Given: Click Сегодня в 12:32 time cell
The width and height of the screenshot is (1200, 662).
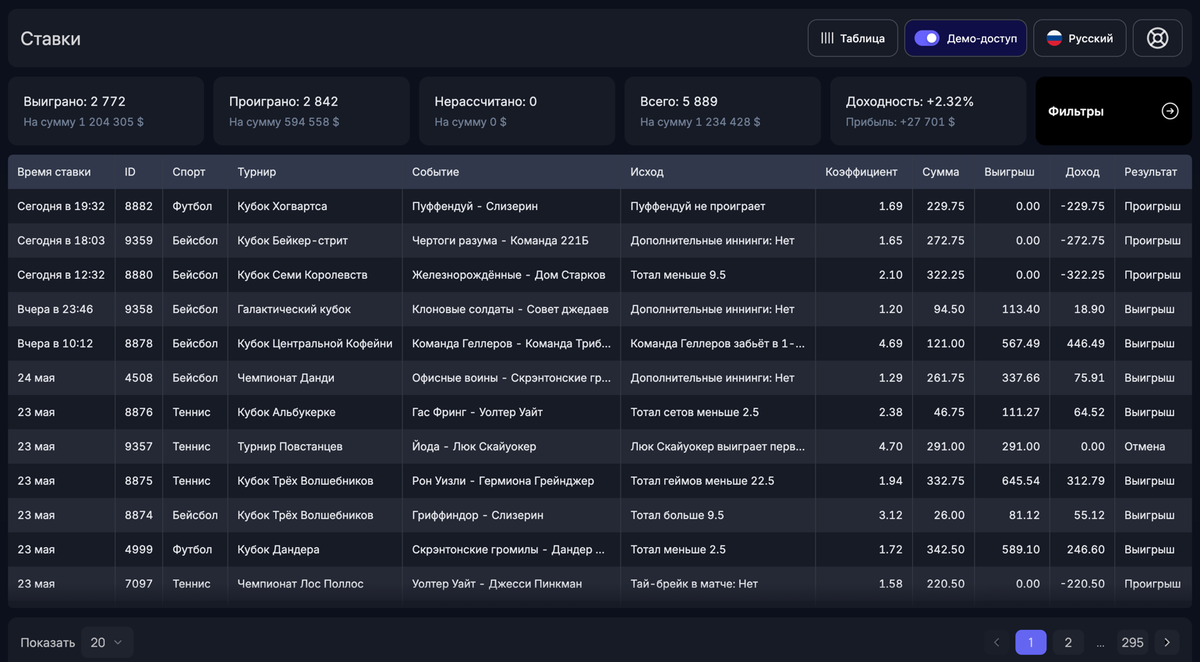Looking at the screenshot, I should (61, 275).
